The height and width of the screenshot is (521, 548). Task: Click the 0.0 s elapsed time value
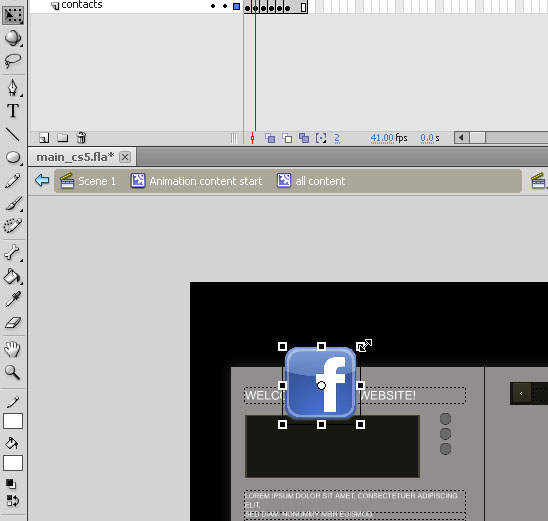click(427, 138)
